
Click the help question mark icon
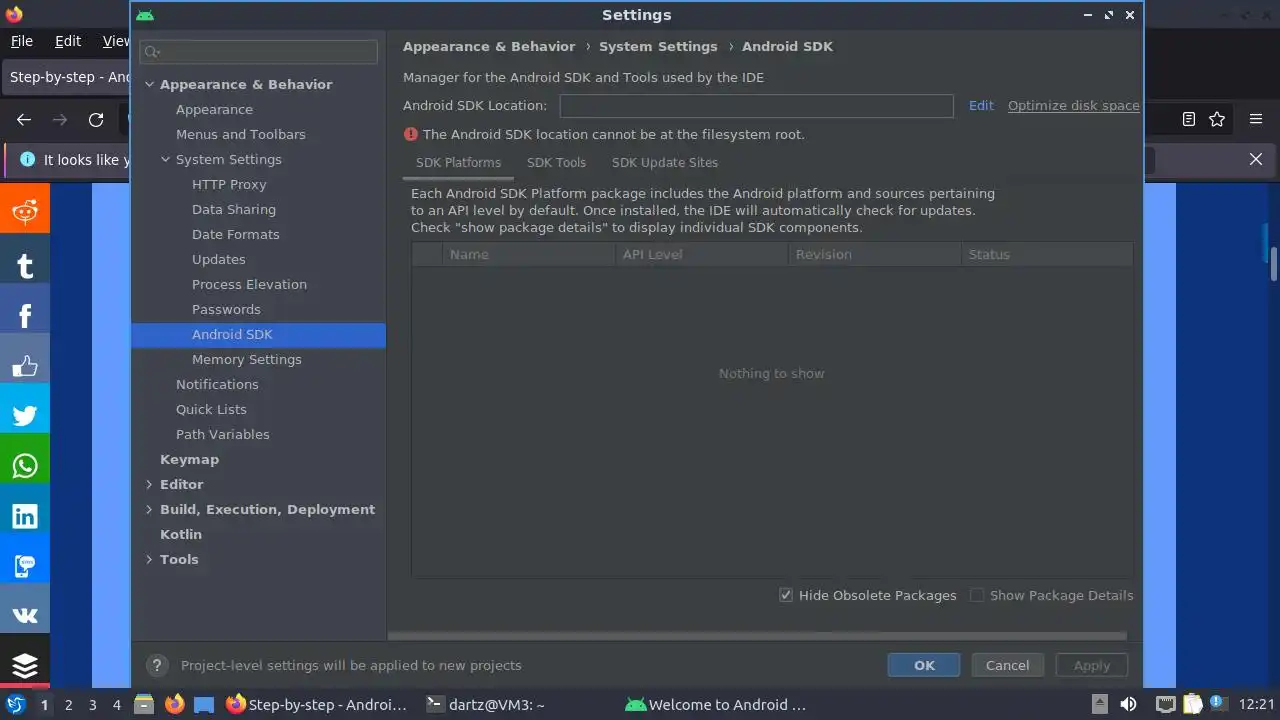pos(156,665)
